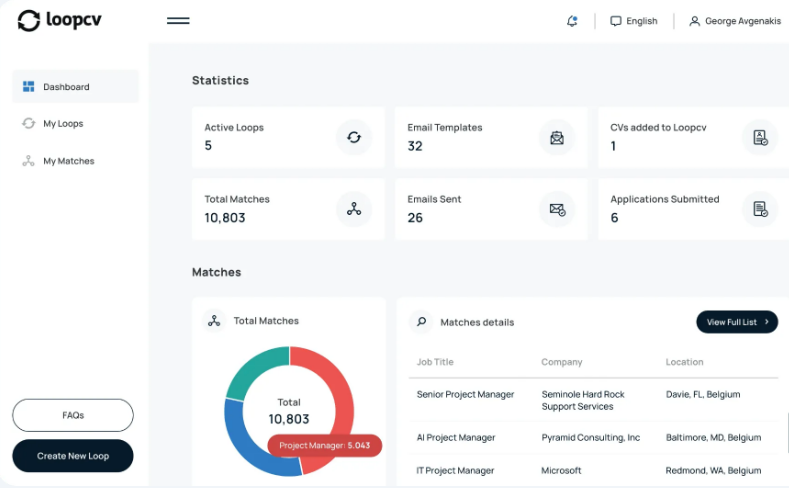Click the Matches details magnifier icon

422,321
